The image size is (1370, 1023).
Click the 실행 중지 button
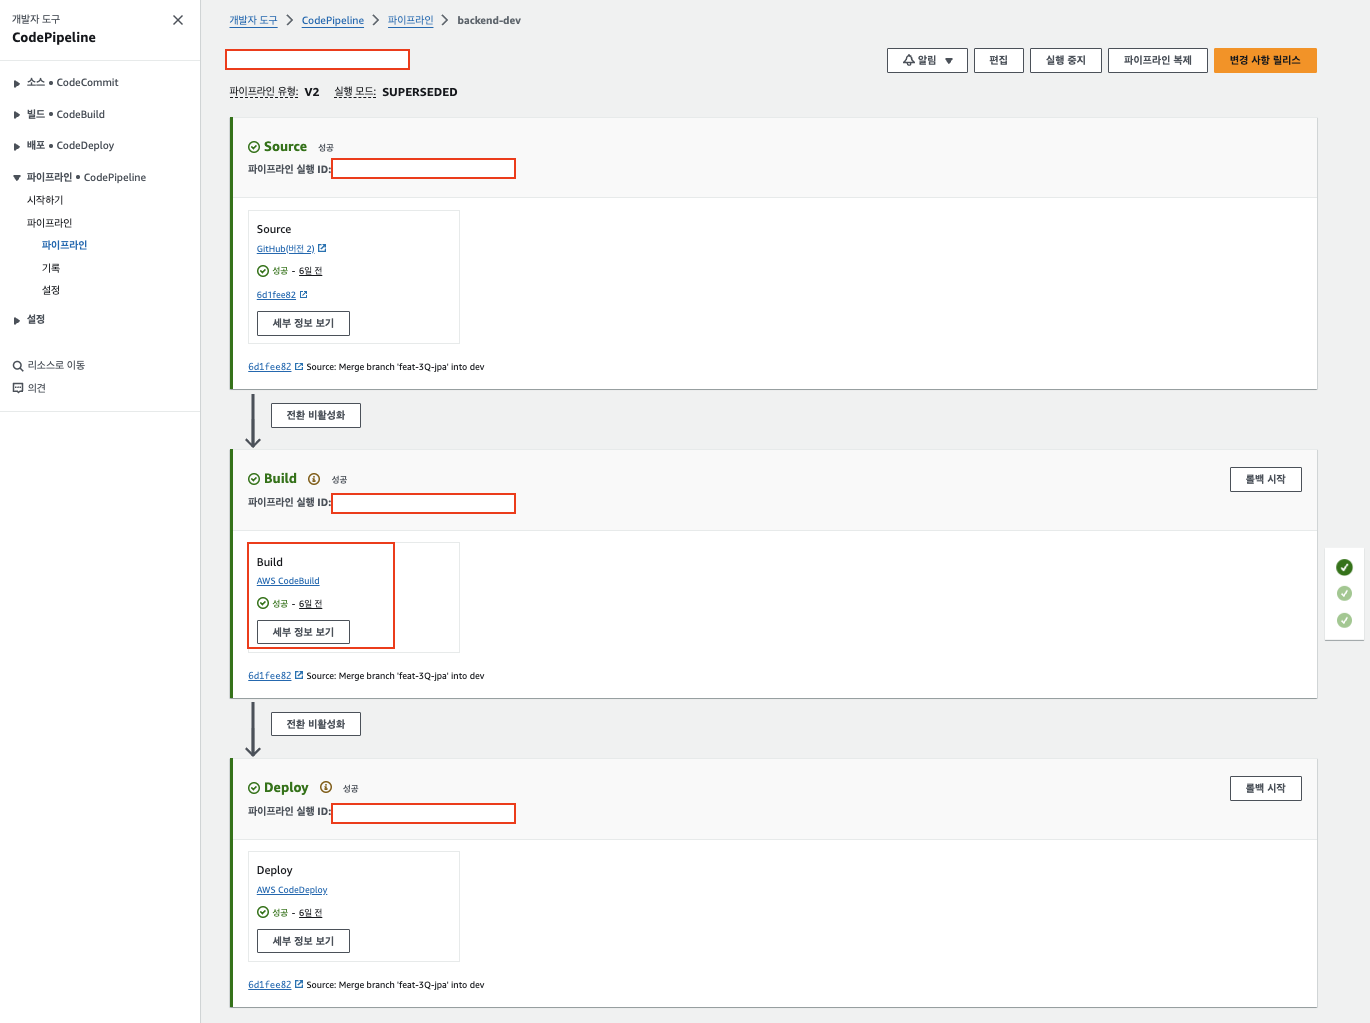tap(1066, 61)
